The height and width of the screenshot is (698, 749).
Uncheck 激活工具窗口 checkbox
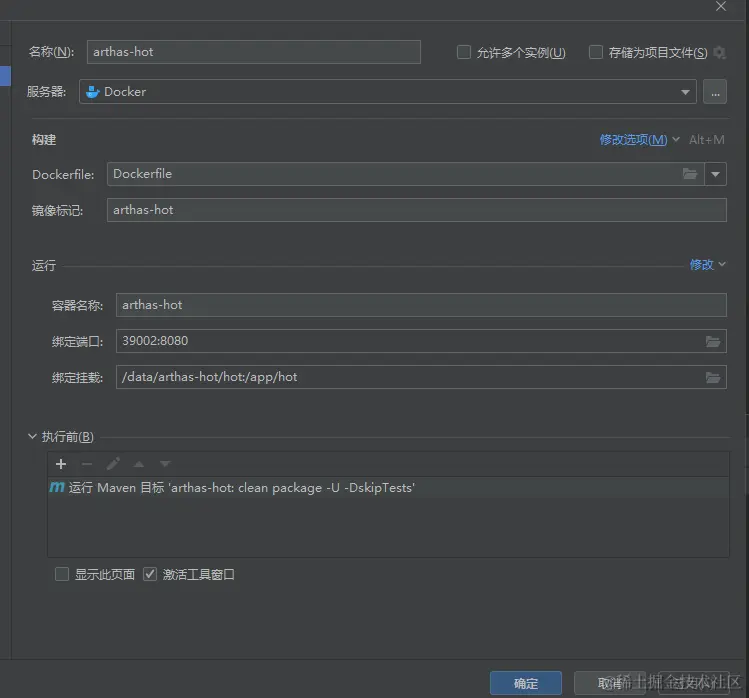(x=150, y=574)
